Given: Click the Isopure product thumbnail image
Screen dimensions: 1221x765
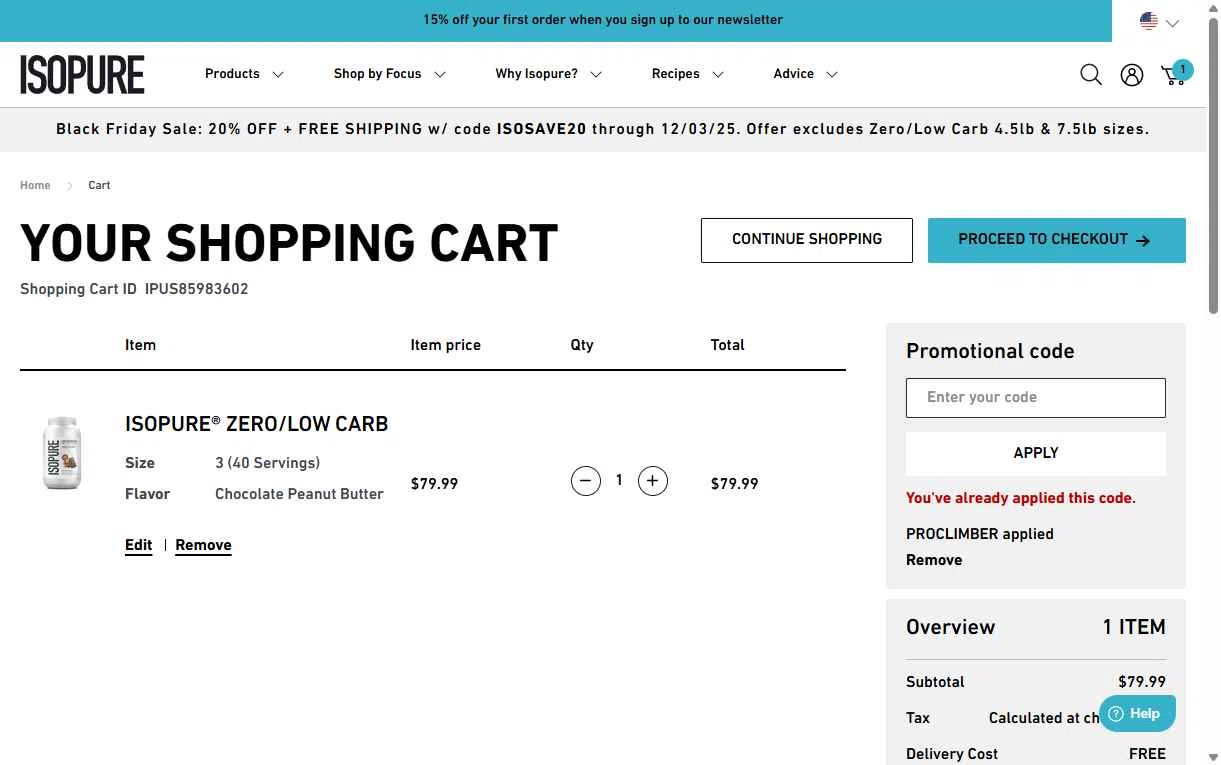Looking at the screenshot, I should click(62, 453).
